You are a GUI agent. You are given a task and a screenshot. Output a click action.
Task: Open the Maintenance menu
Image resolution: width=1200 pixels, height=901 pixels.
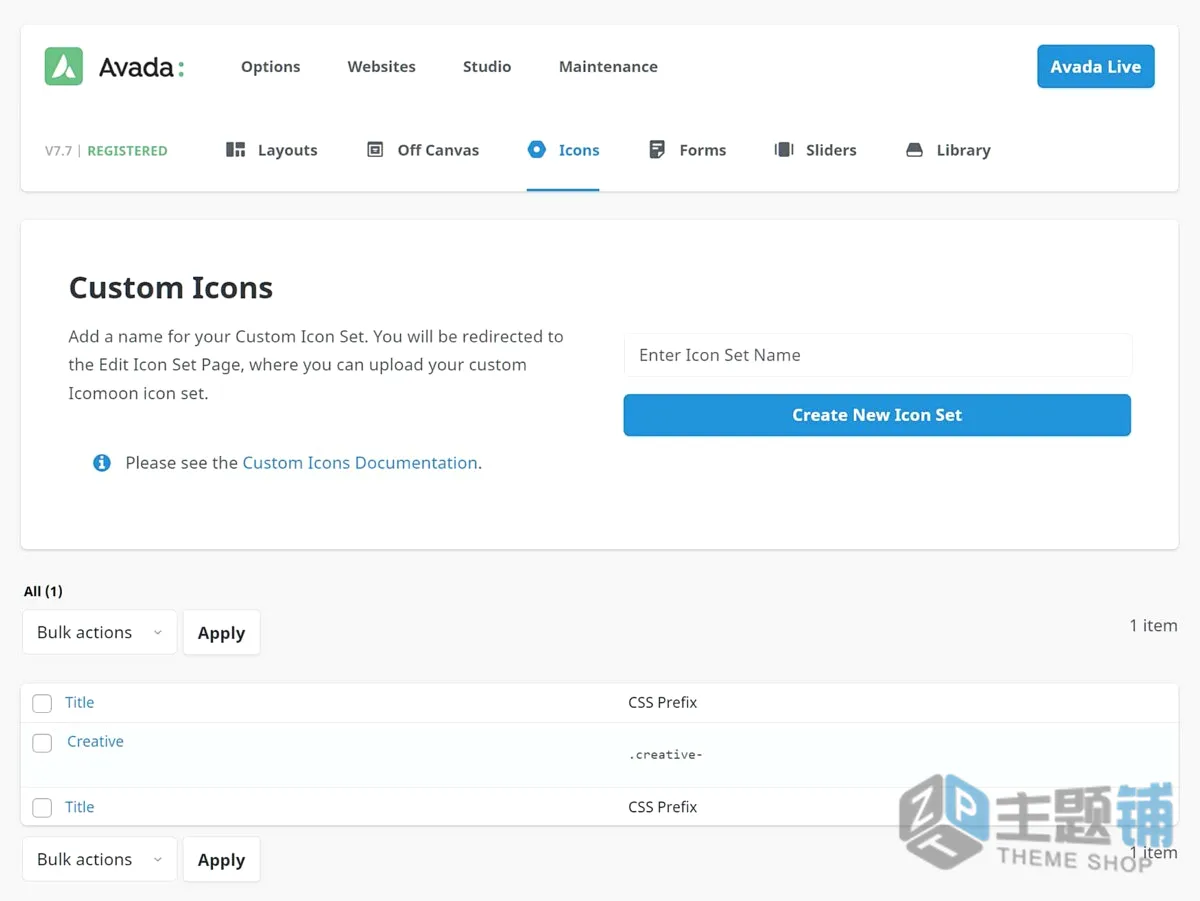608,67
